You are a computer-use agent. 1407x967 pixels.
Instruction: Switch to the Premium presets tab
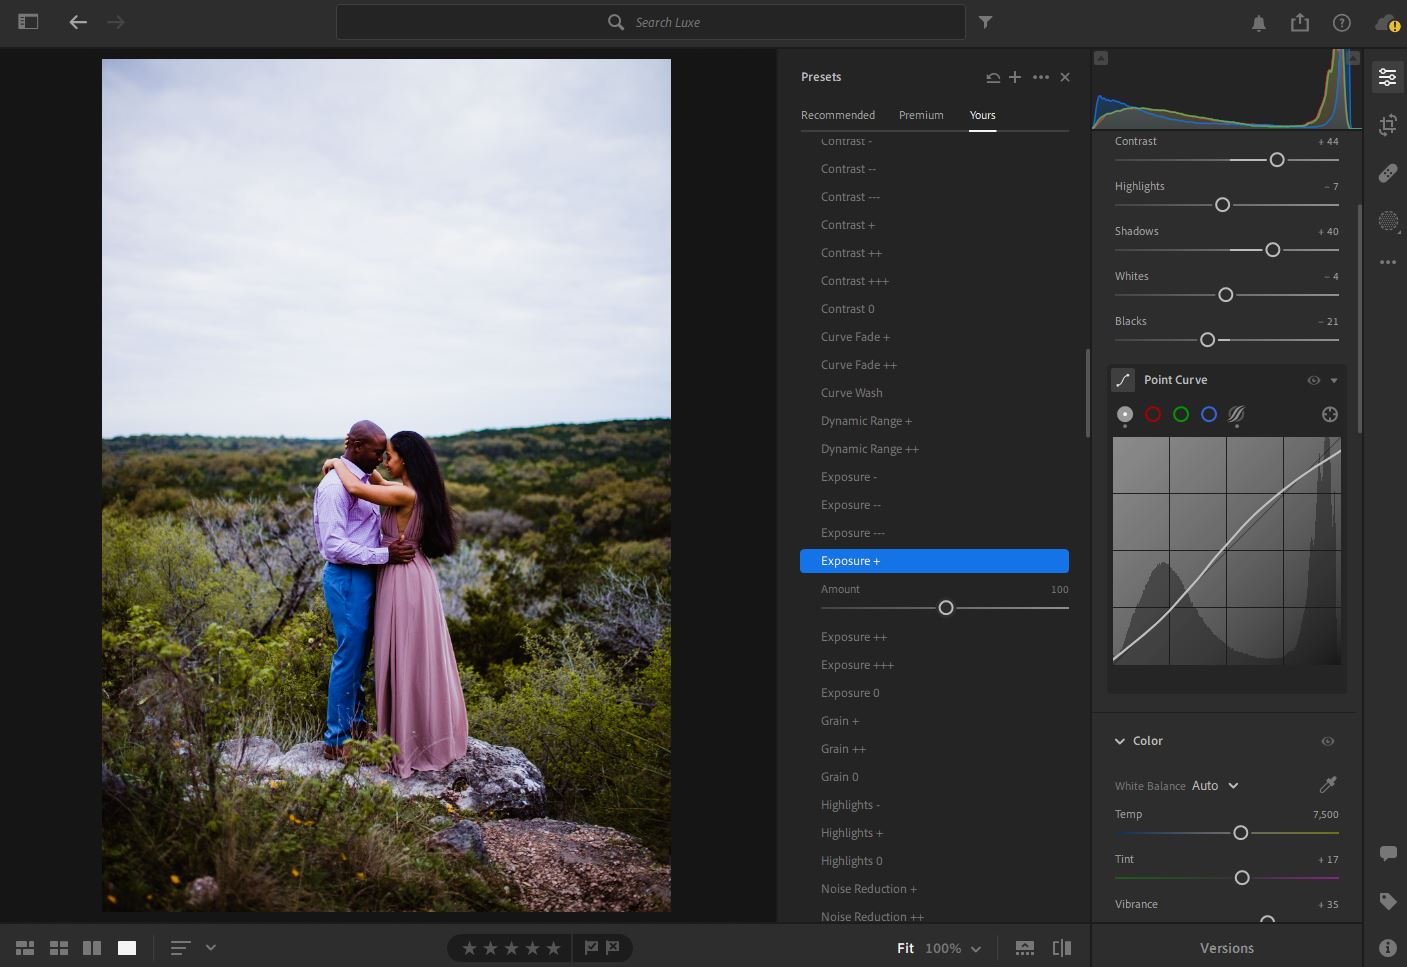click(920, 115)
